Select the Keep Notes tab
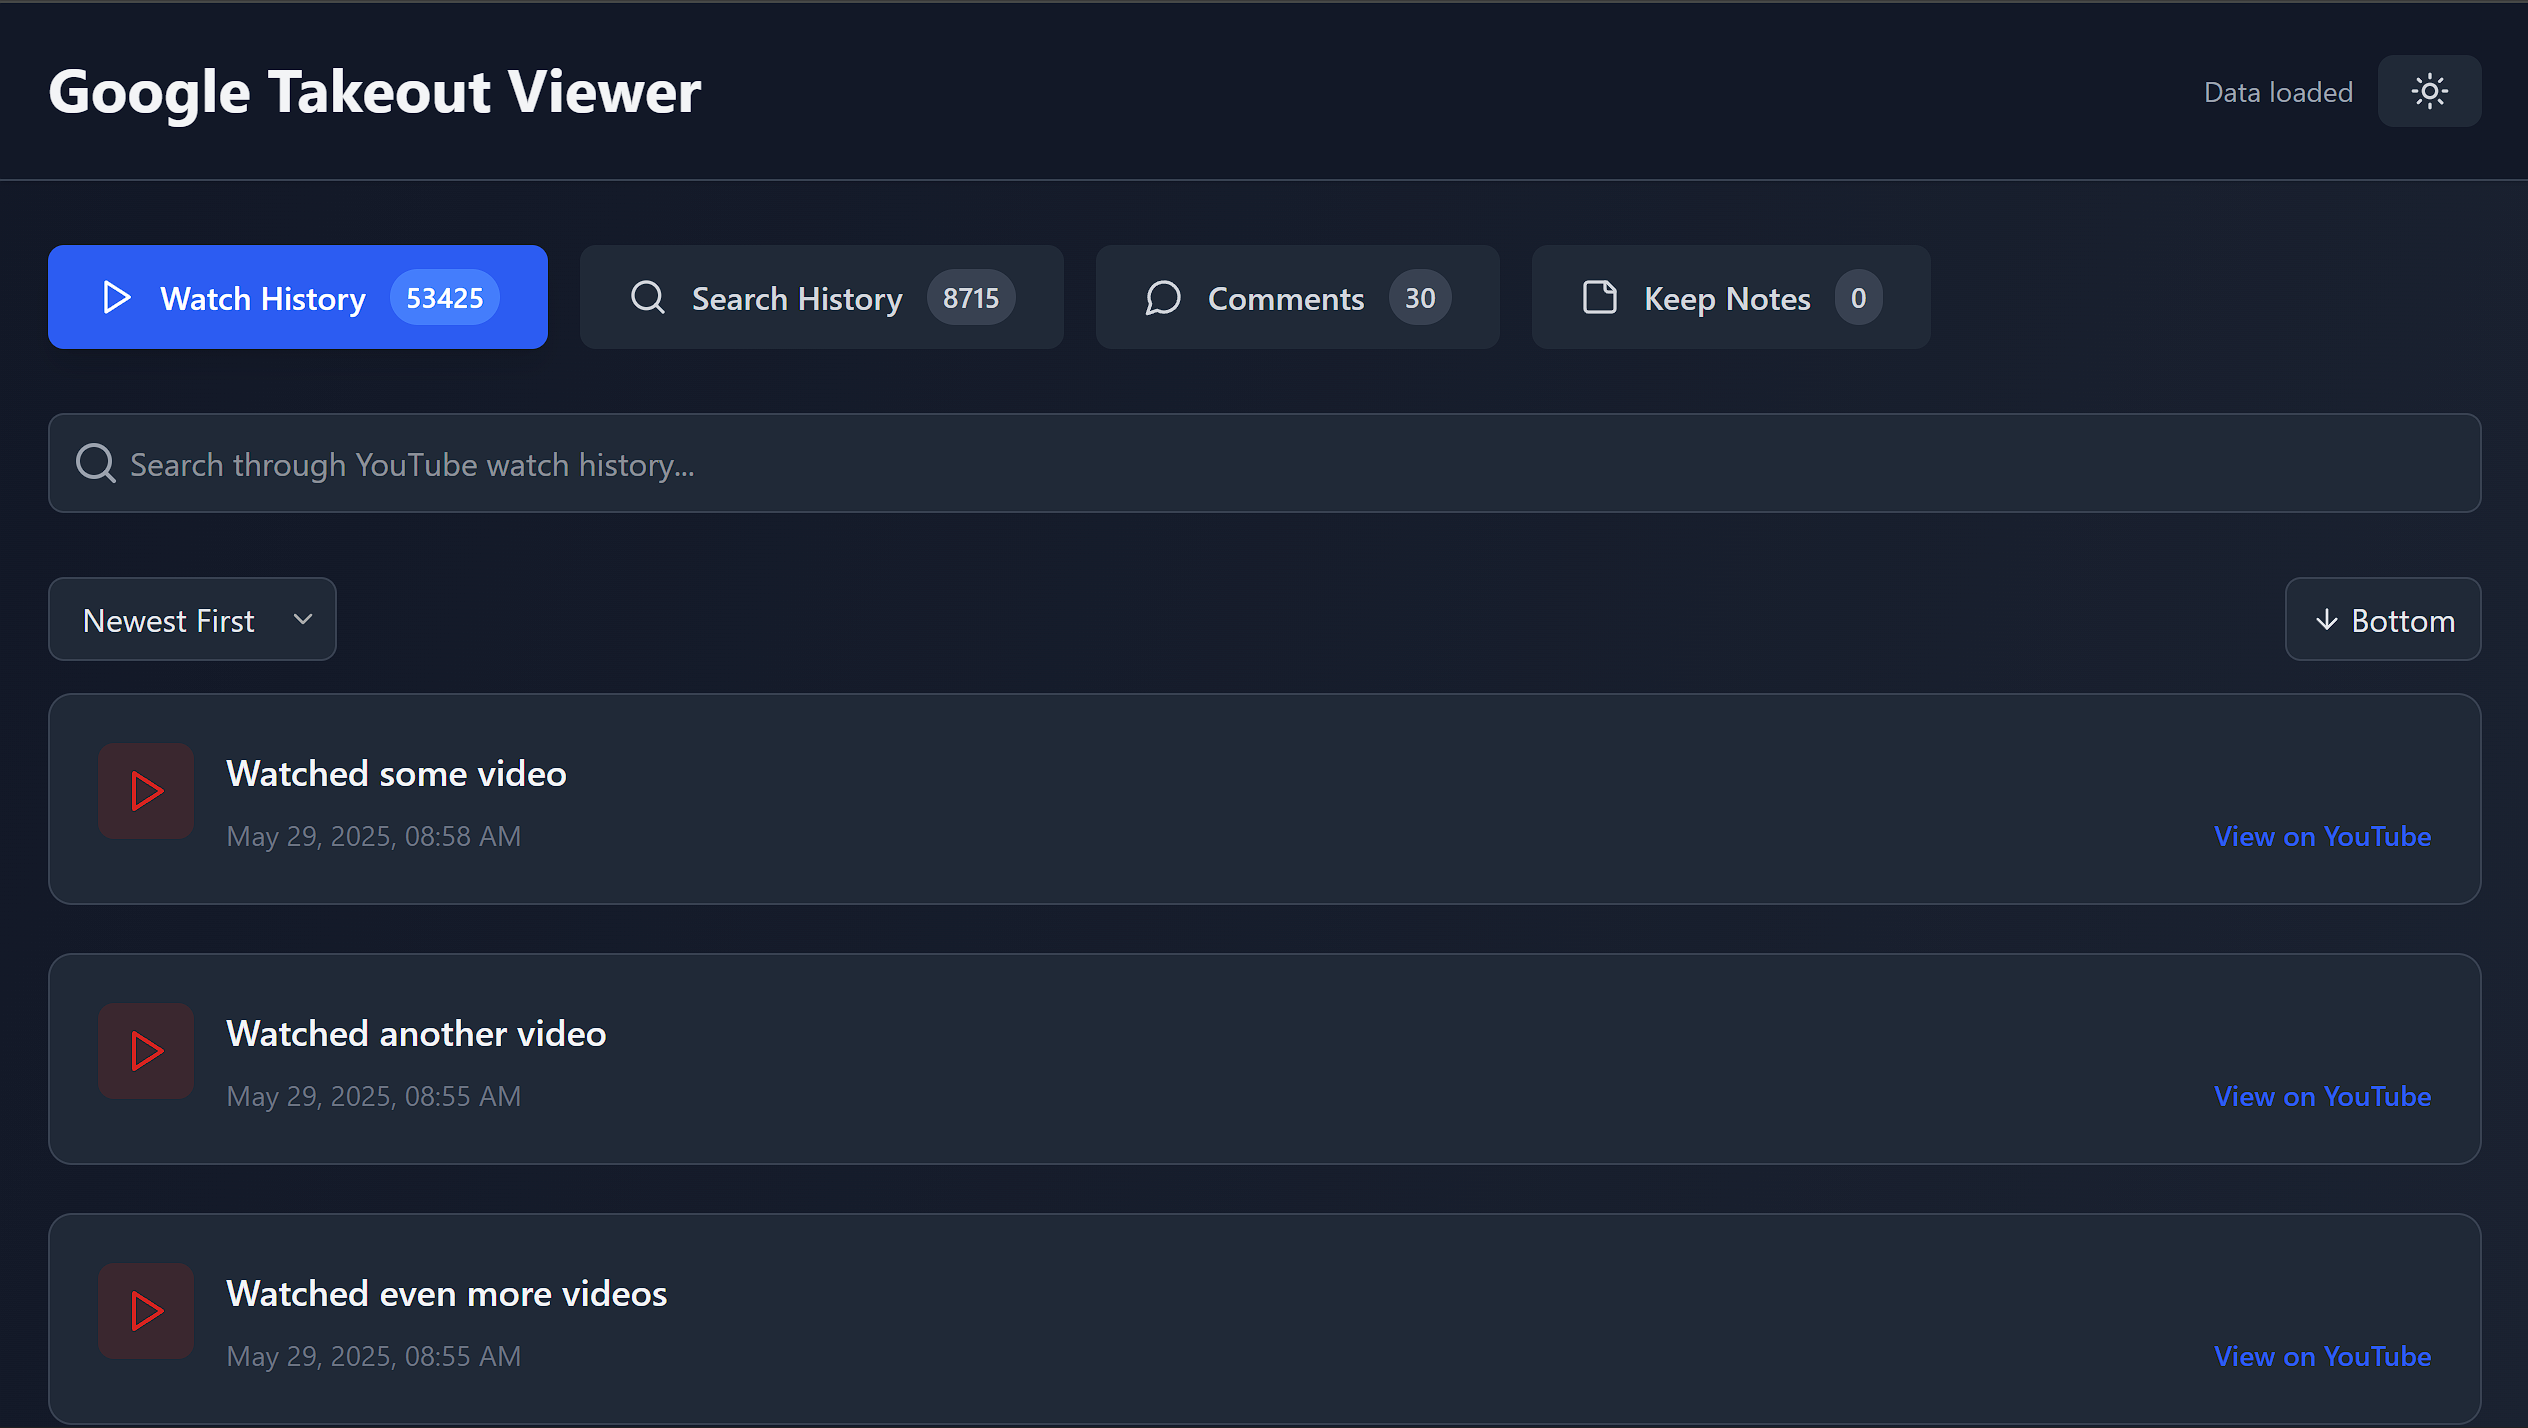This screenshot has height=1428, width=2528. 1730,298
